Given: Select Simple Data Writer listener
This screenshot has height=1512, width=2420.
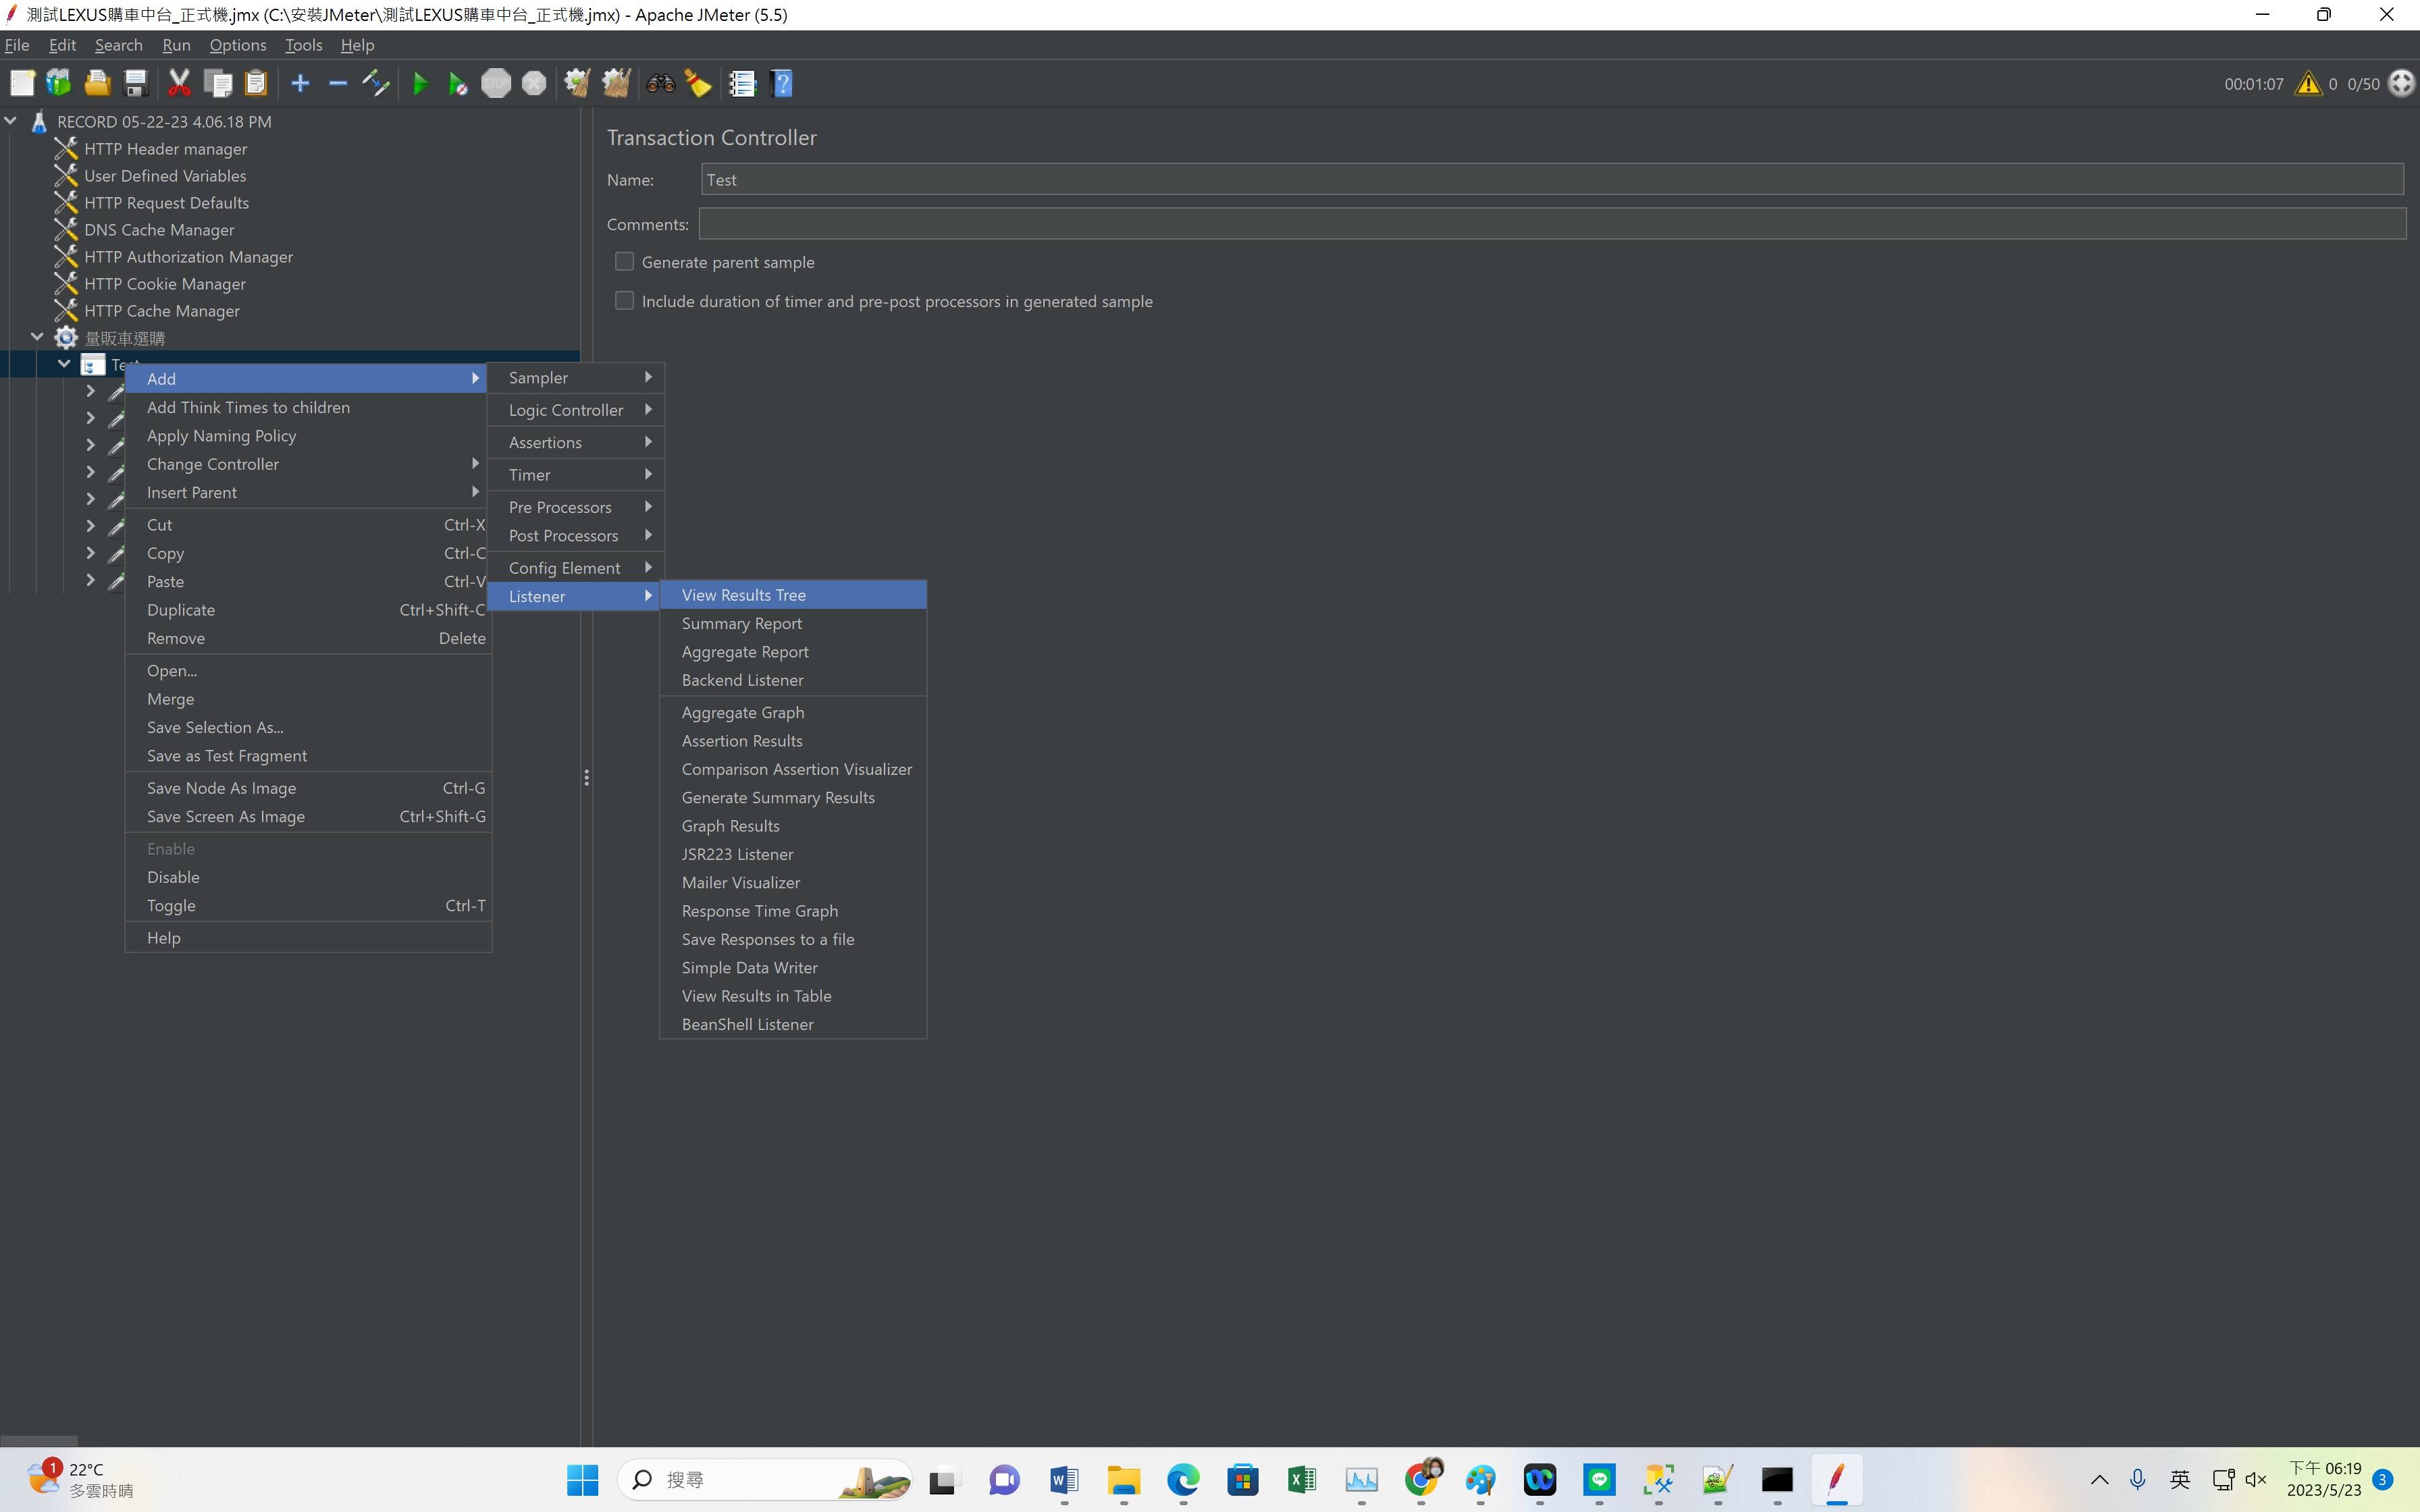Looking at the screenshot, I should pos(793,968).
